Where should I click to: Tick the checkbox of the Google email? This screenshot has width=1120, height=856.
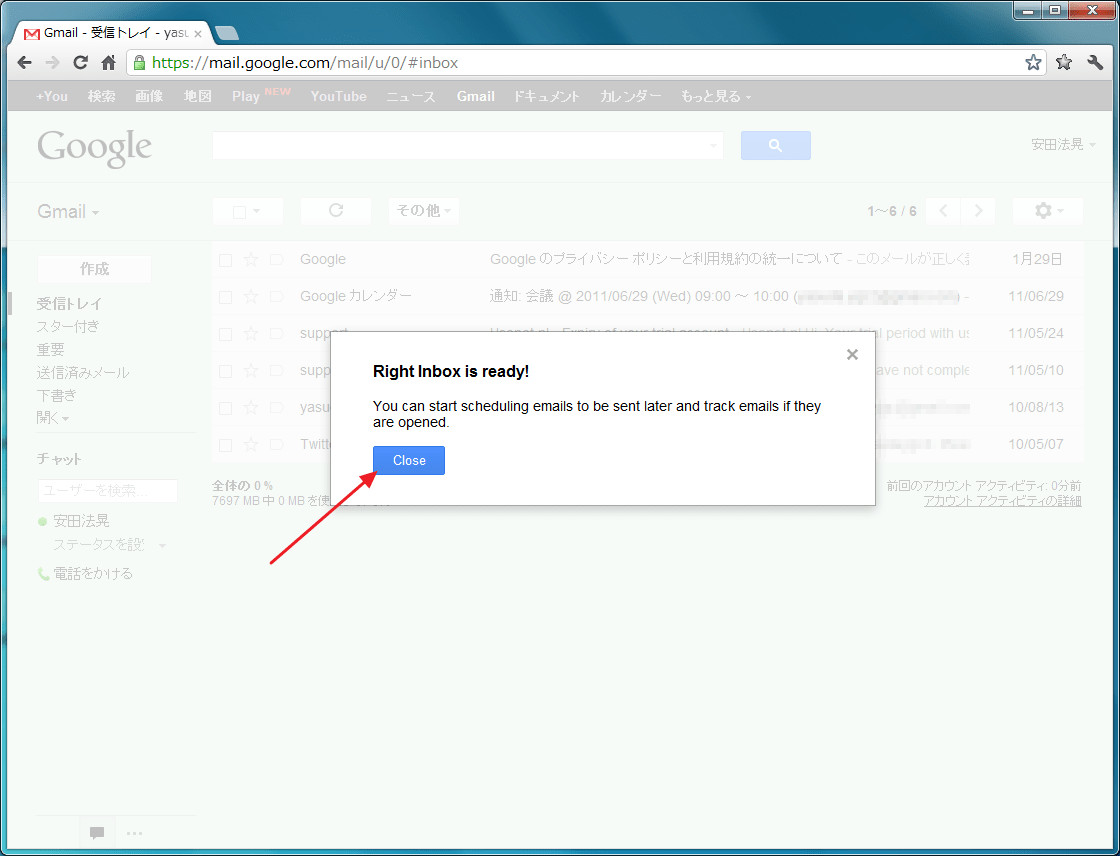point(225,260)
